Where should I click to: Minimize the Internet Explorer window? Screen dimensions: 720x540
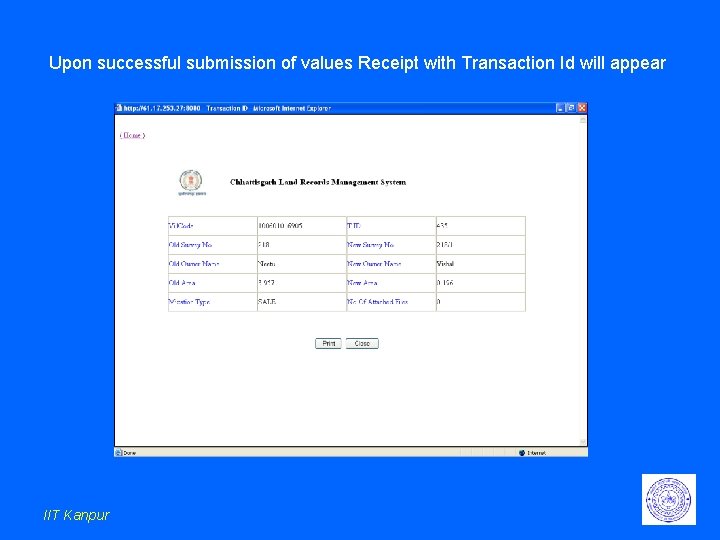click(x=560, y=108)
